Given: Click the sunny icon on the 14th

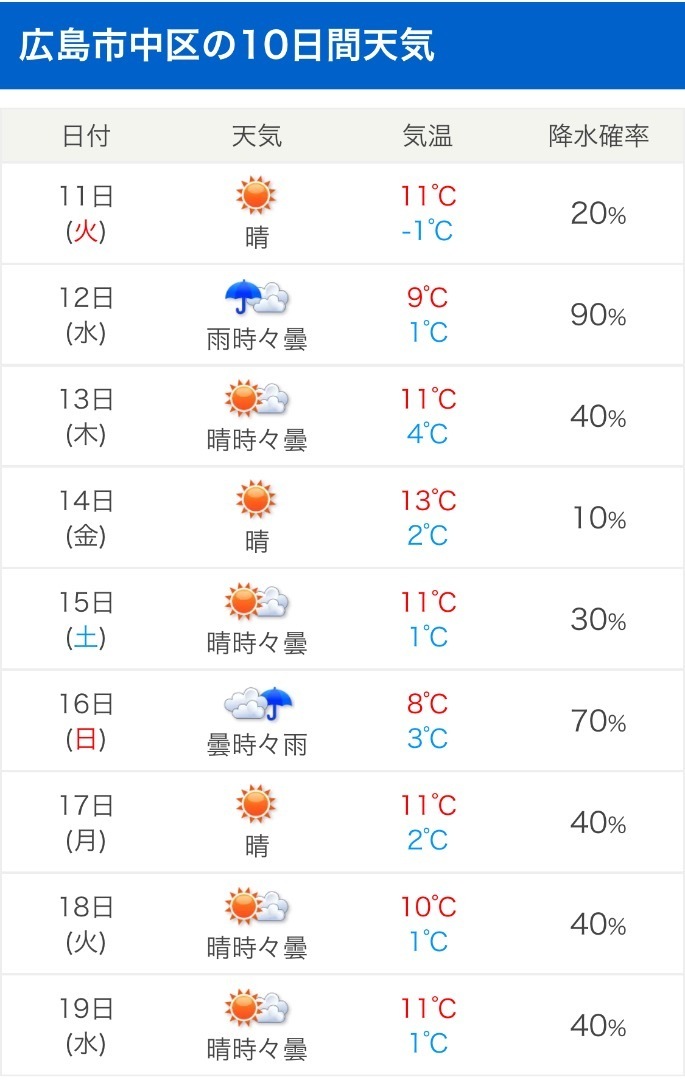Looking at the screenshot, I should [256, 499].
